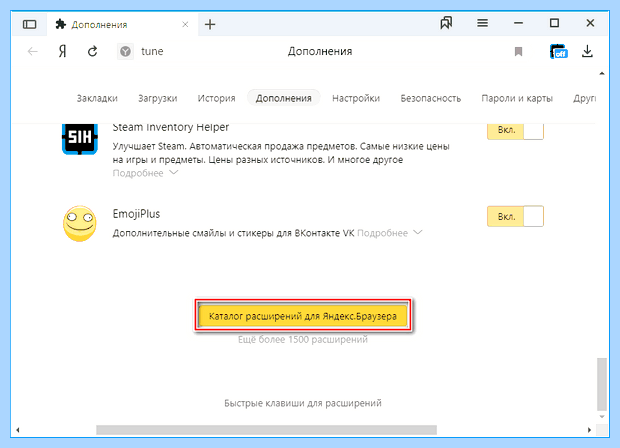Click the scroll left arrow

(x=18, y=430)
